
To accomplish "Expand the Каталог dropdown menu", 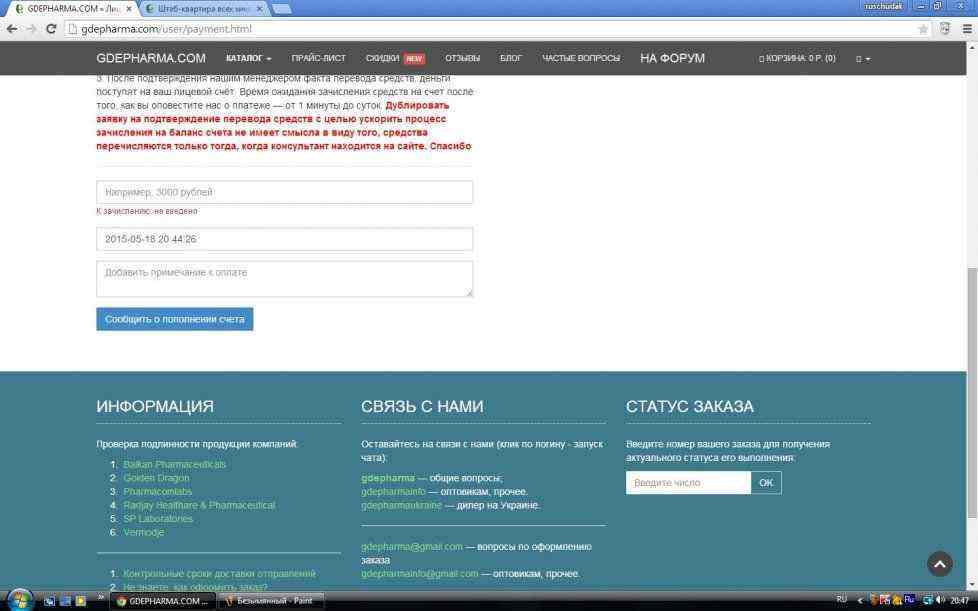I will 248,58.
